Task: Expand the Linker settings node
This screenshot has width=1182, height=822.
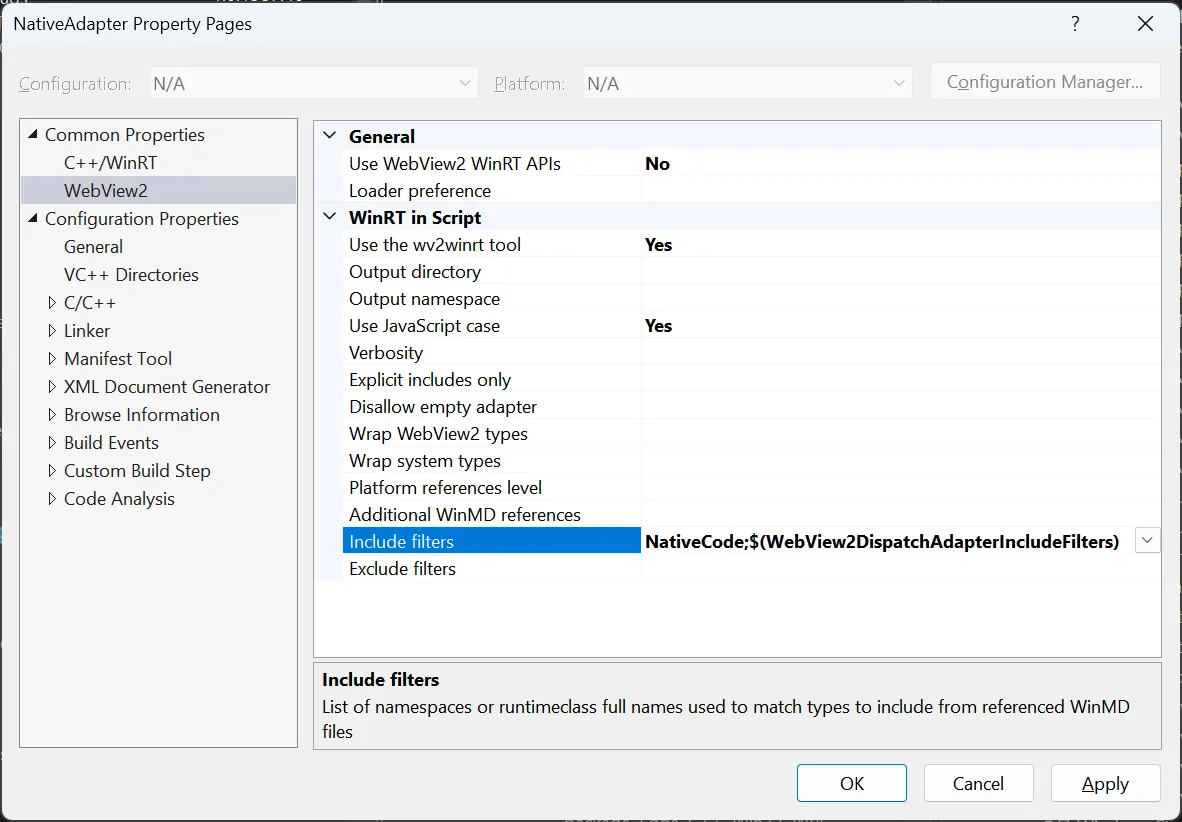Action: 51,330
